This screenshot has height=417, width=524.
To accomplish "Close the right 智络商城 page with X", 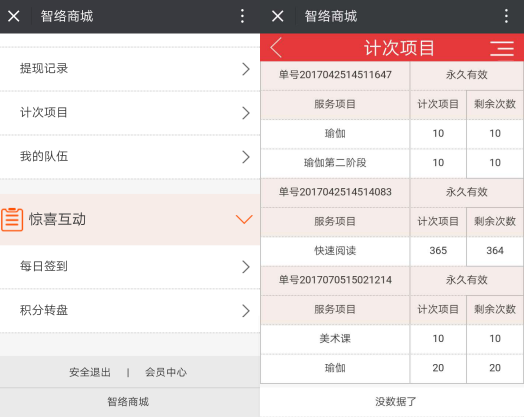I will point(278,16).
